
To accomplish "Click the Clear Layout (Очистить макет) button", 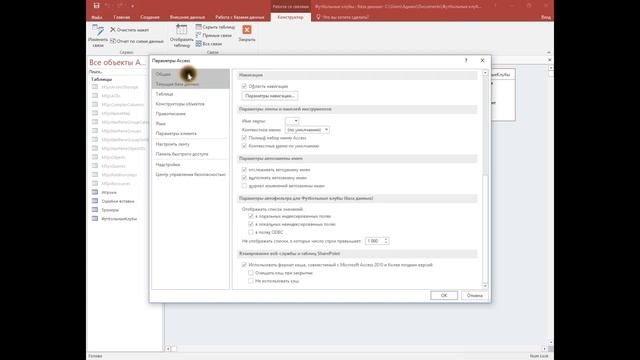I will click(x=129, y=30).
